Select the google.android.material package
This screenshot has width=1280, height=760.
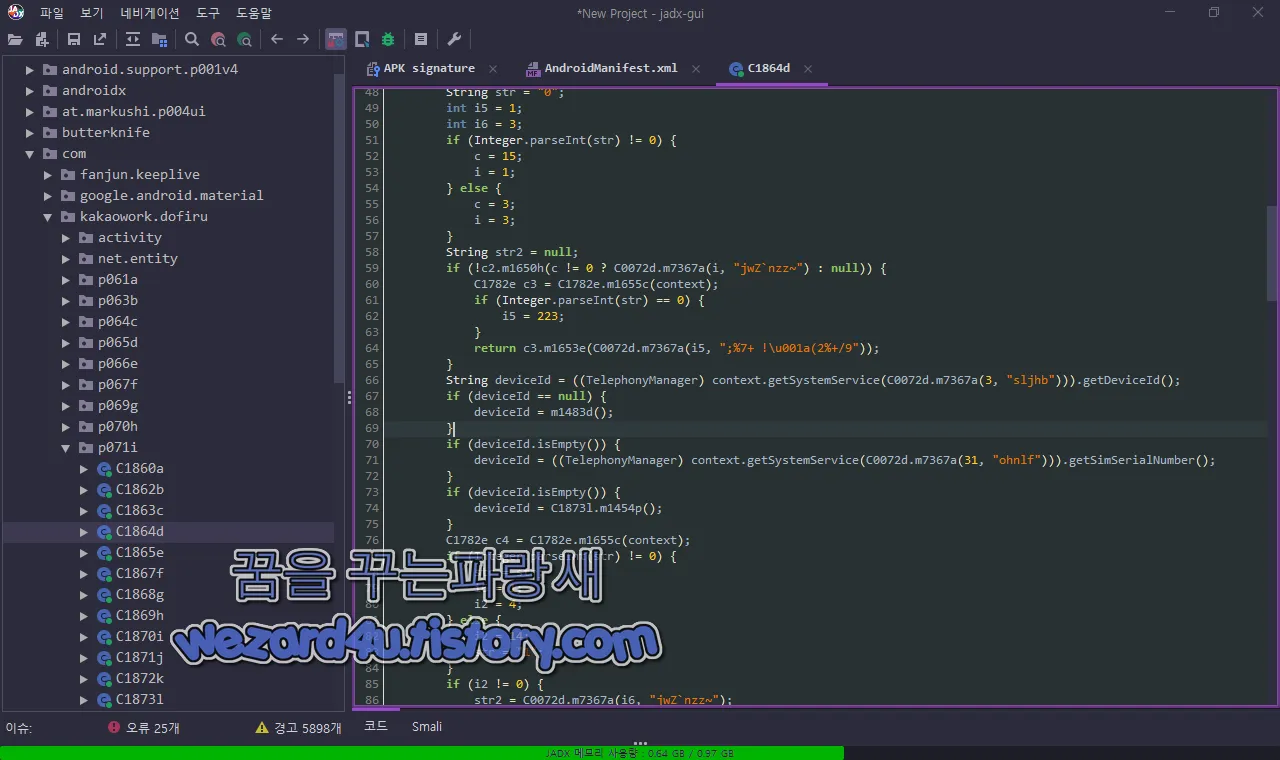tap(171, 195)
